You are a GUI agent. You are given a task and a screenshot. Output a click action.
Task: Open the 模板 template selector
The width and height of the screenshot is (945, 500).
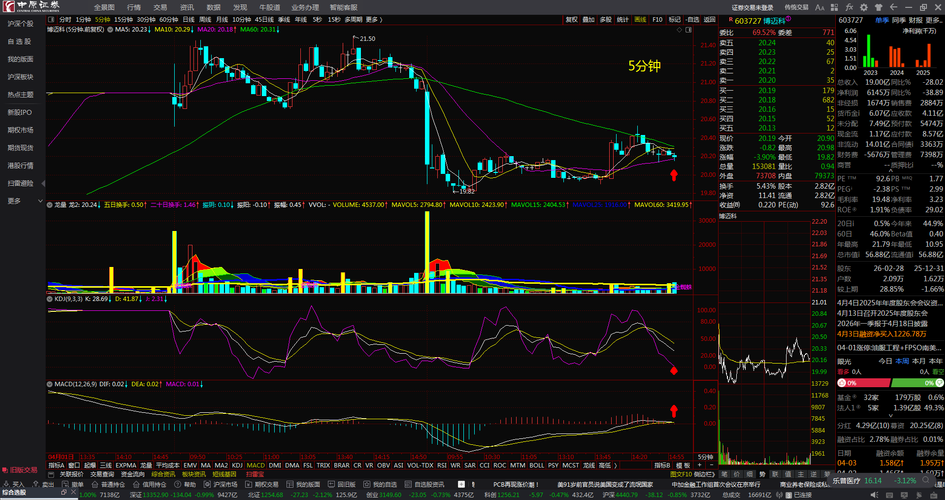(683, 465)
